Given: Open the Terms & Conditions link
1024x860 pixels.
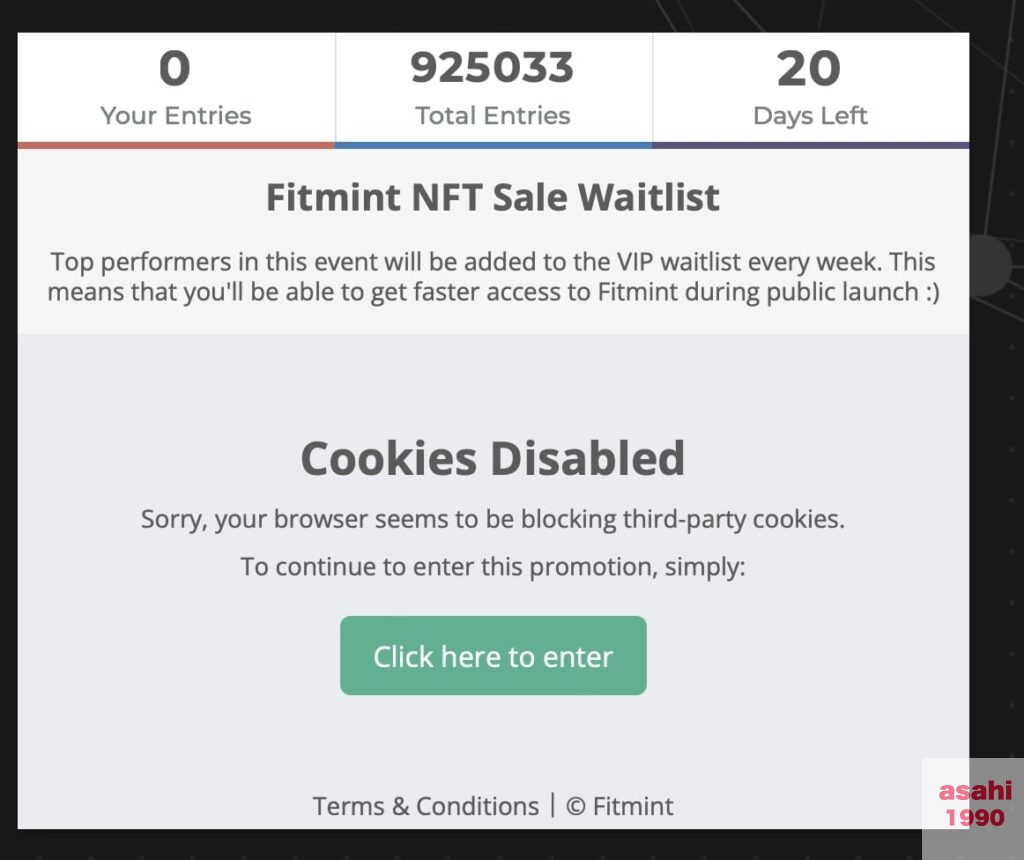Looking at the screenshot, I should [426, 806].
